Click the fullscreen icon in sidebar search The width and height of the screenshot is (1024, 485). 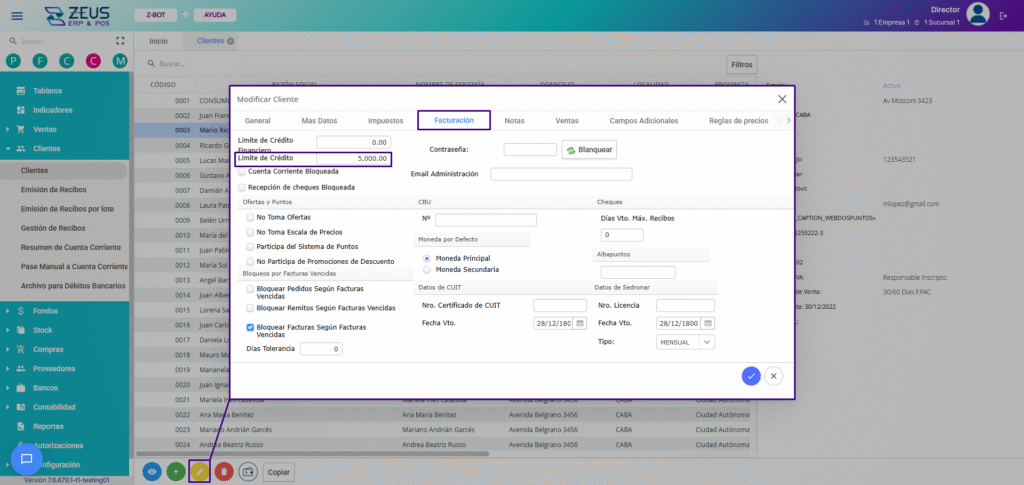click(121, 41)
